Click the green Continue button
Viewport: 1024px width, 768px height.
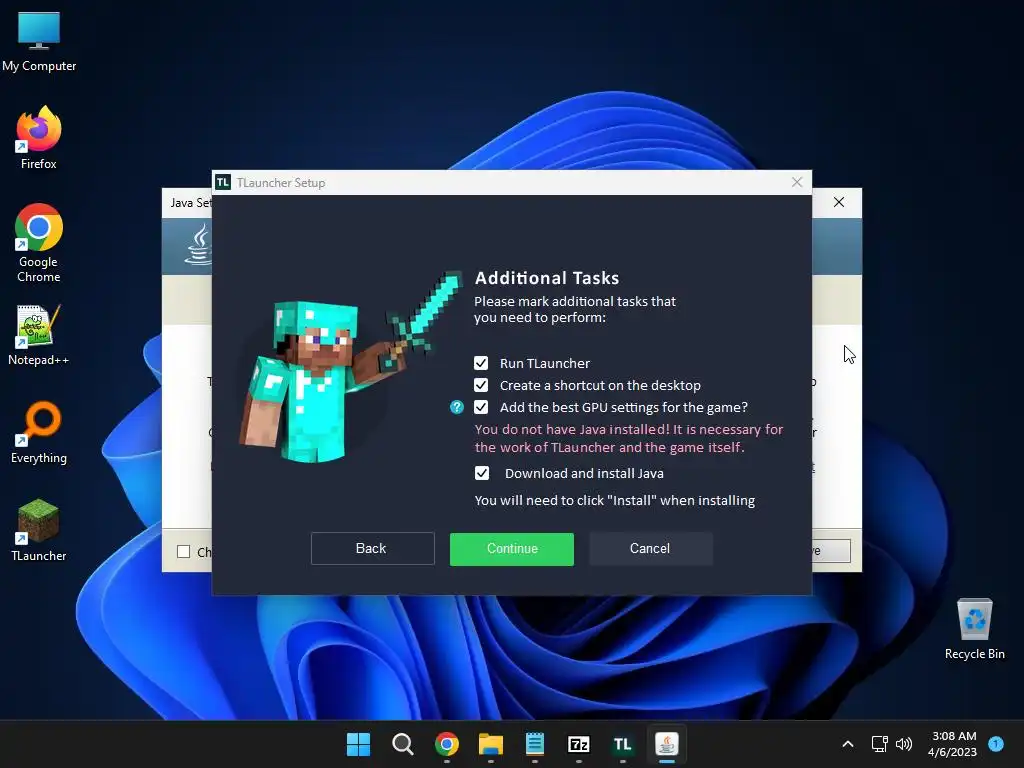511,549
